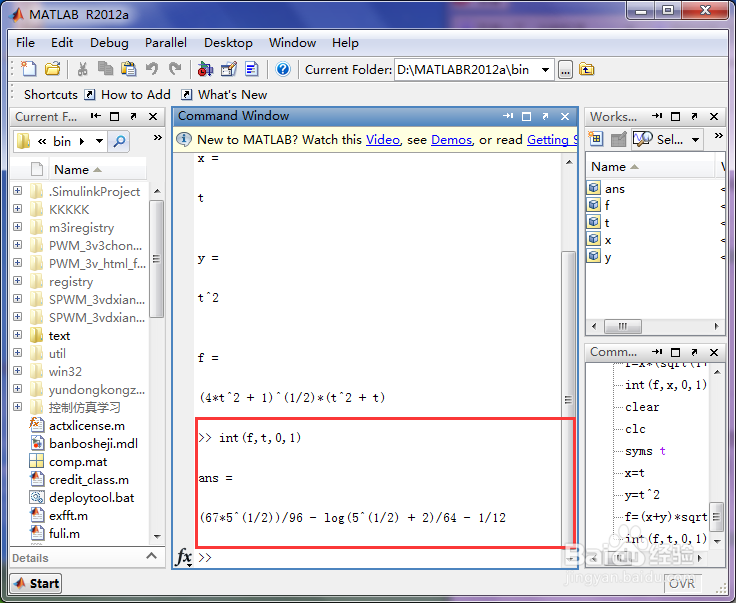The width and height of the screenshot is (736, 603).
Task: Browse for folder with the ellipsis button
Action: 565,70
